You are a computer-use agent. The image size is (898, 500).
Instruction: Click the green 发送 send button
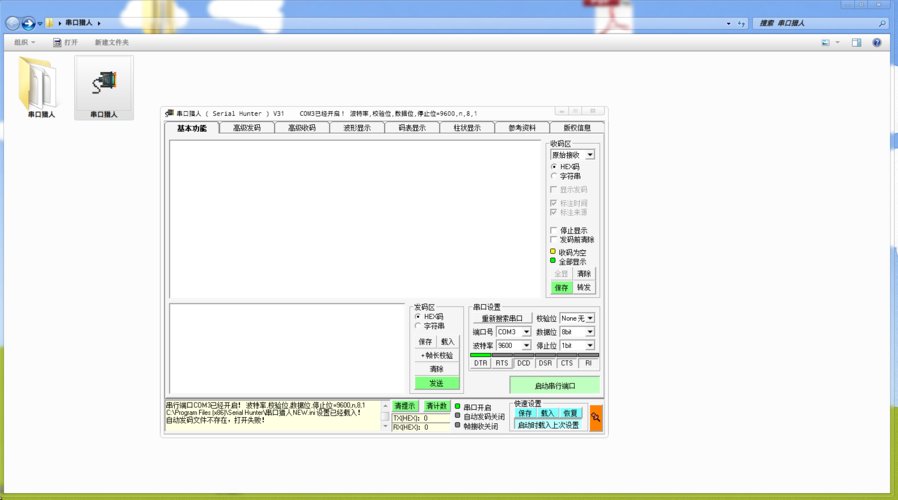click(x=436, y=383)
